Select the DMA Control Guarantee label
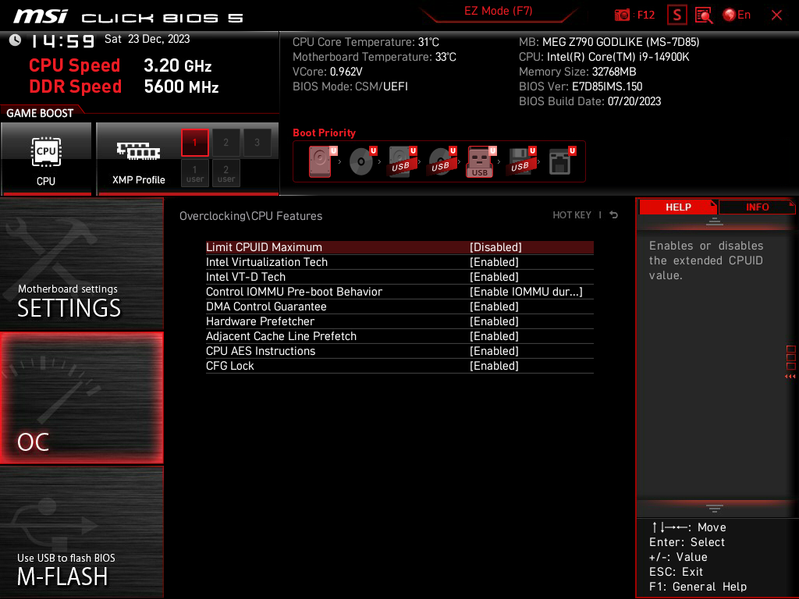 (x=266, y=306)
